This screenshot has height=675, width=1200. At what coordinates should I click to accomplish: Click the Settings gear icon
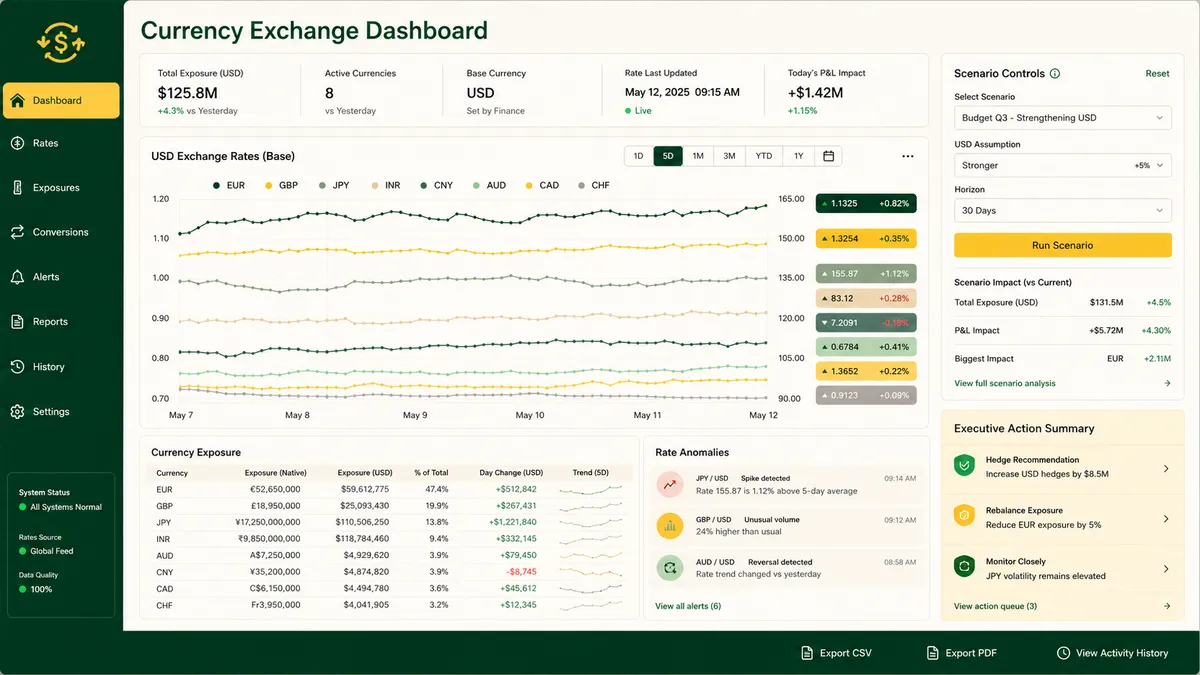click(17, 412)
